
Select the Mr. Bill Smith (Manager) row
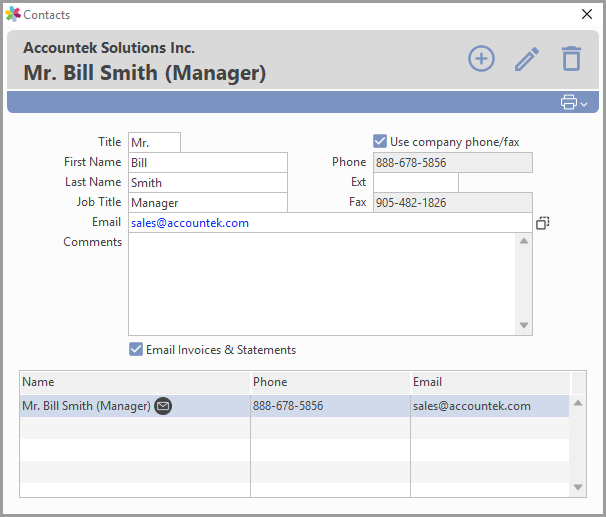pyautogui.click(x=294, y=406)
